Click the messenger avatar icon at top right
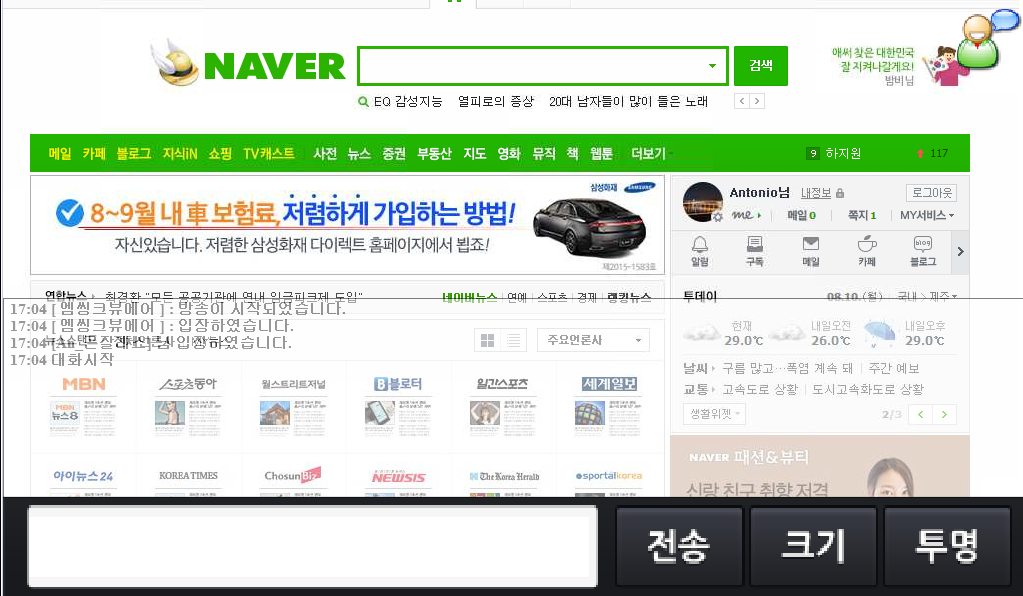 click(x=980, y=40)
